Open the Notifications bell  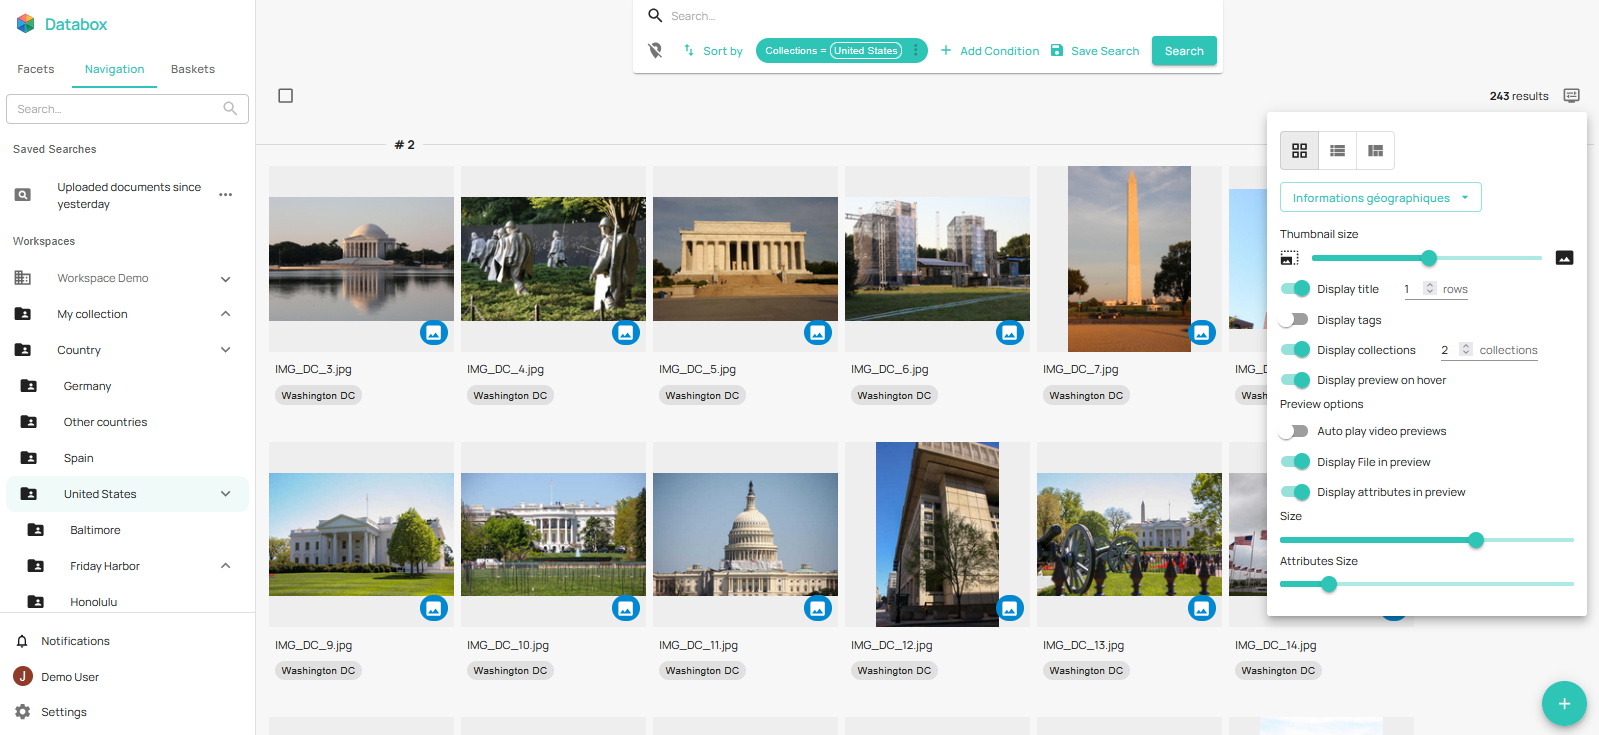[x=22, y=641]
